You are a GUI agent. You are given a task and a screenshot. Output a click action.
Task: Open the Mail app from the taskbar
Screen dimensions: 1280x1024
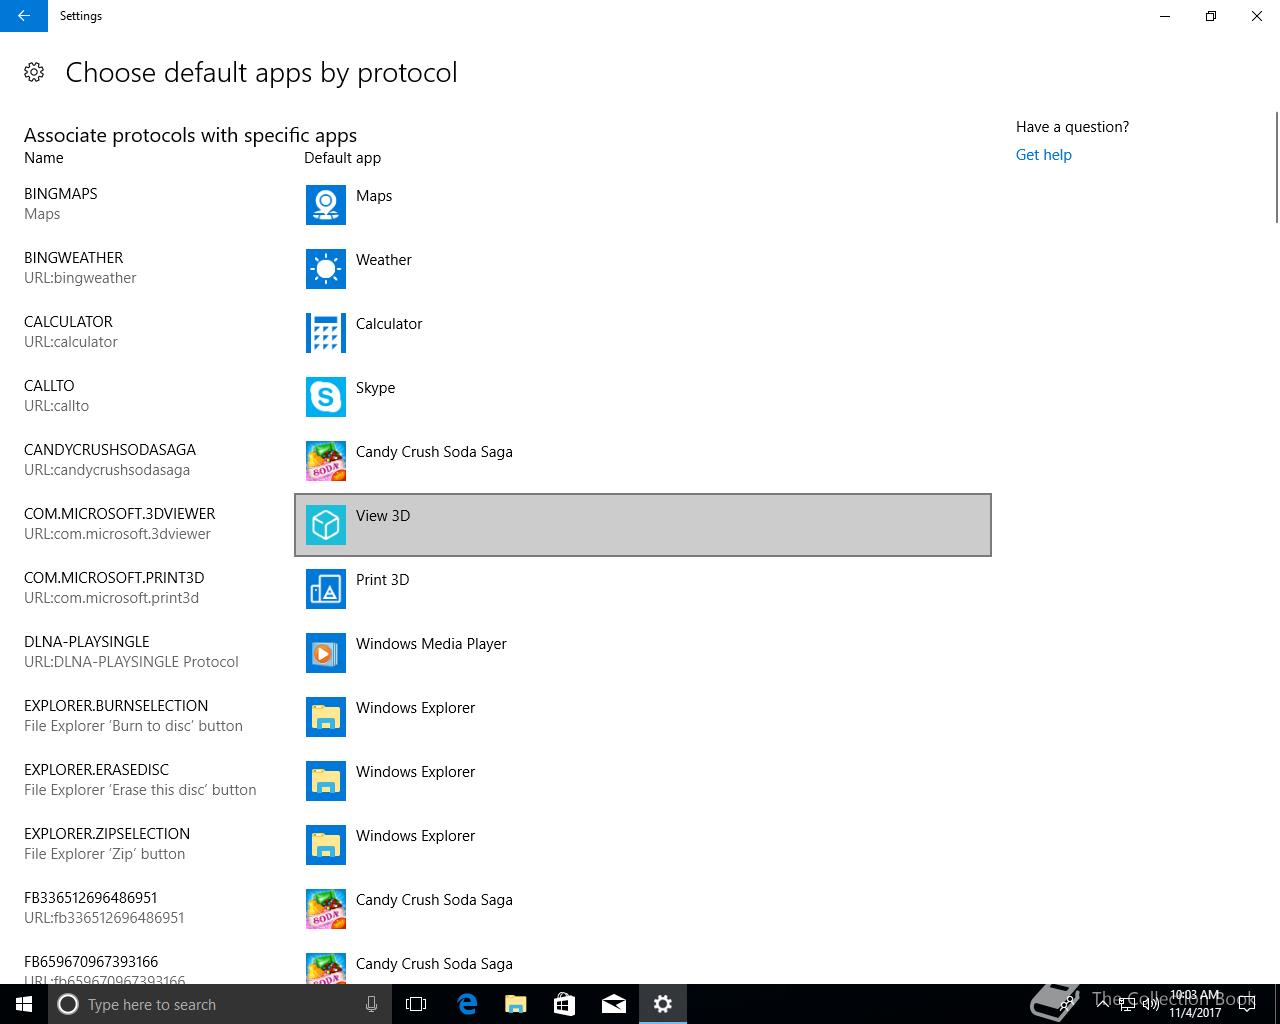[614, 1004]
